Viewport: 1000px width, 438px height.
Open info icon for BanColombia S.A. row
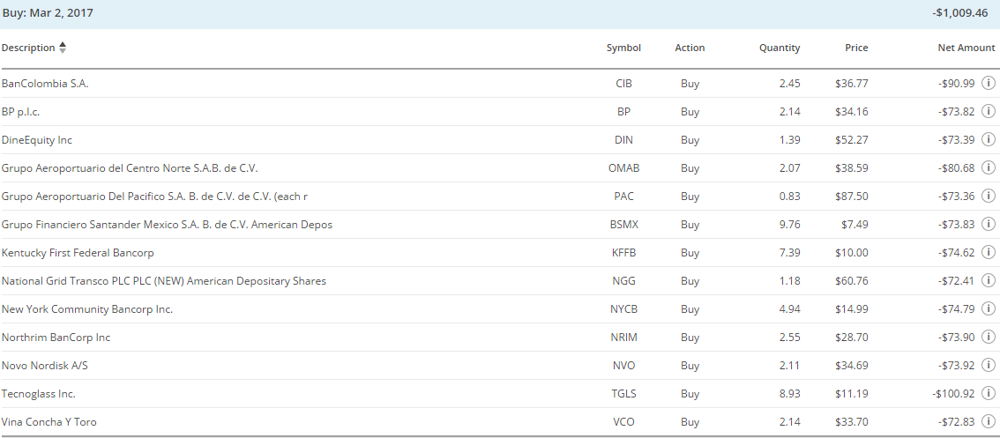(x=988, y=83)
